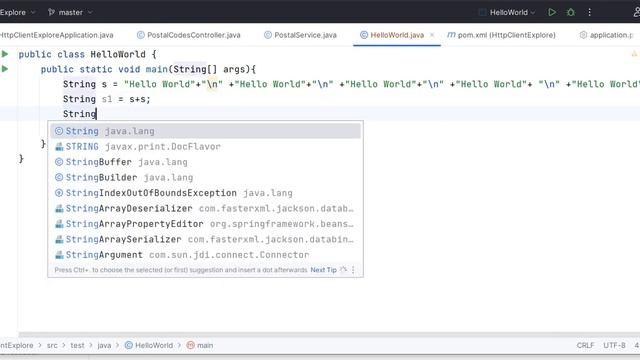The image size is (640, 360).
Task: Open the toolbar more actions menu
Action: 589,12
